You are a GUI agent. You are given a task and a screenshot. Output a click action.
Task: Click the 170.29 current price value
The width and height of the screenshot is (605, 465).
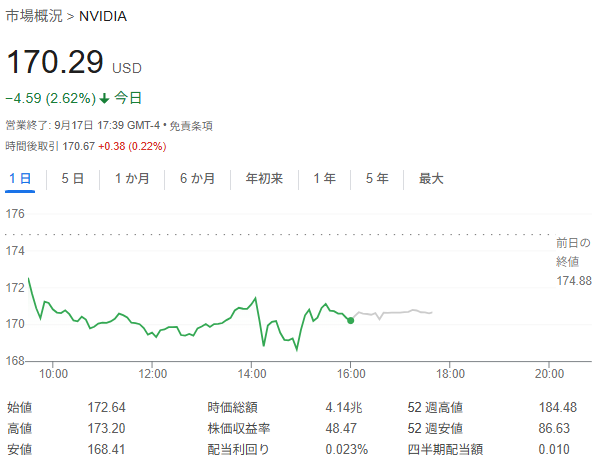(55, 62)
